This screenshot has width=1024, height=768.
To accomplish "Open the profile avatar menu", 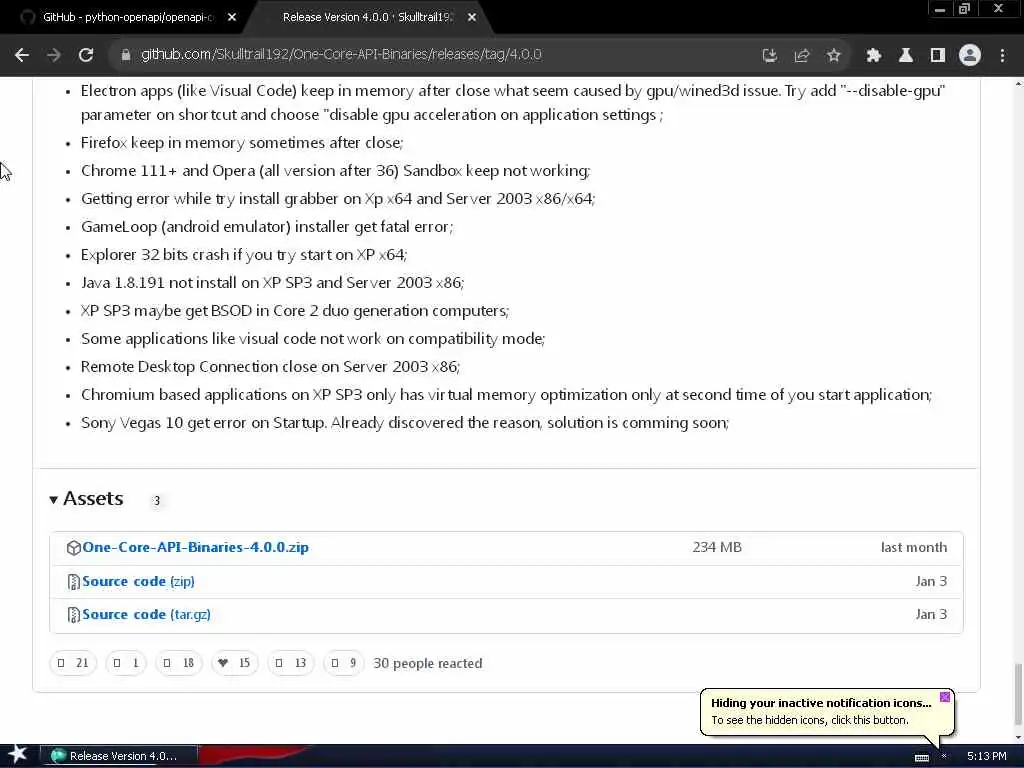I will click(970, 55).
